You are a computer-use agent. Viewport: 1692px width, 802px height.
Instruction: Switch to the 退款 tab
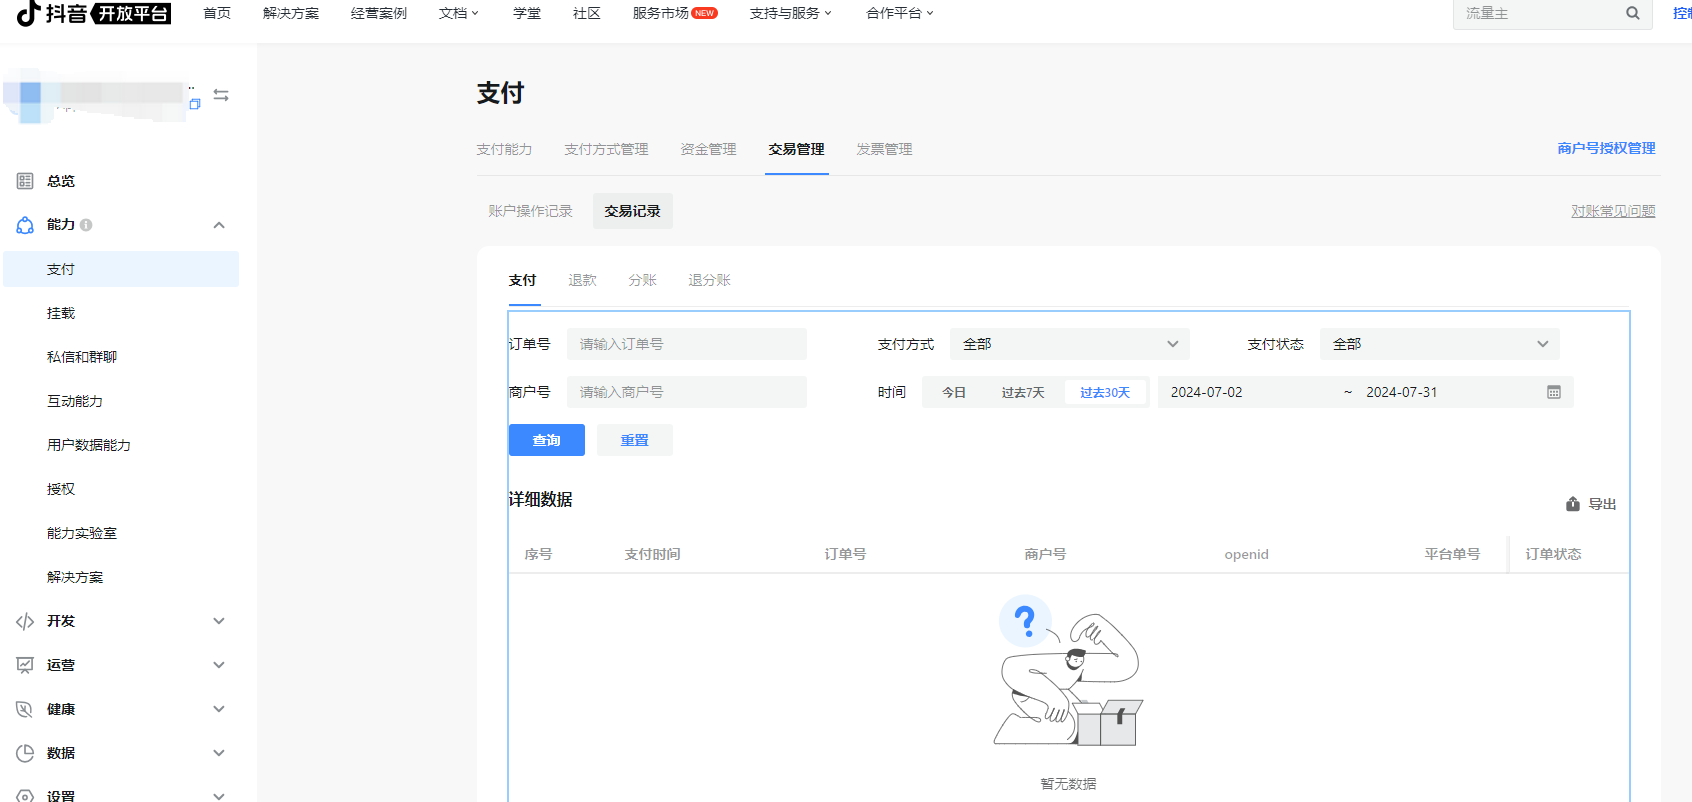582,280
